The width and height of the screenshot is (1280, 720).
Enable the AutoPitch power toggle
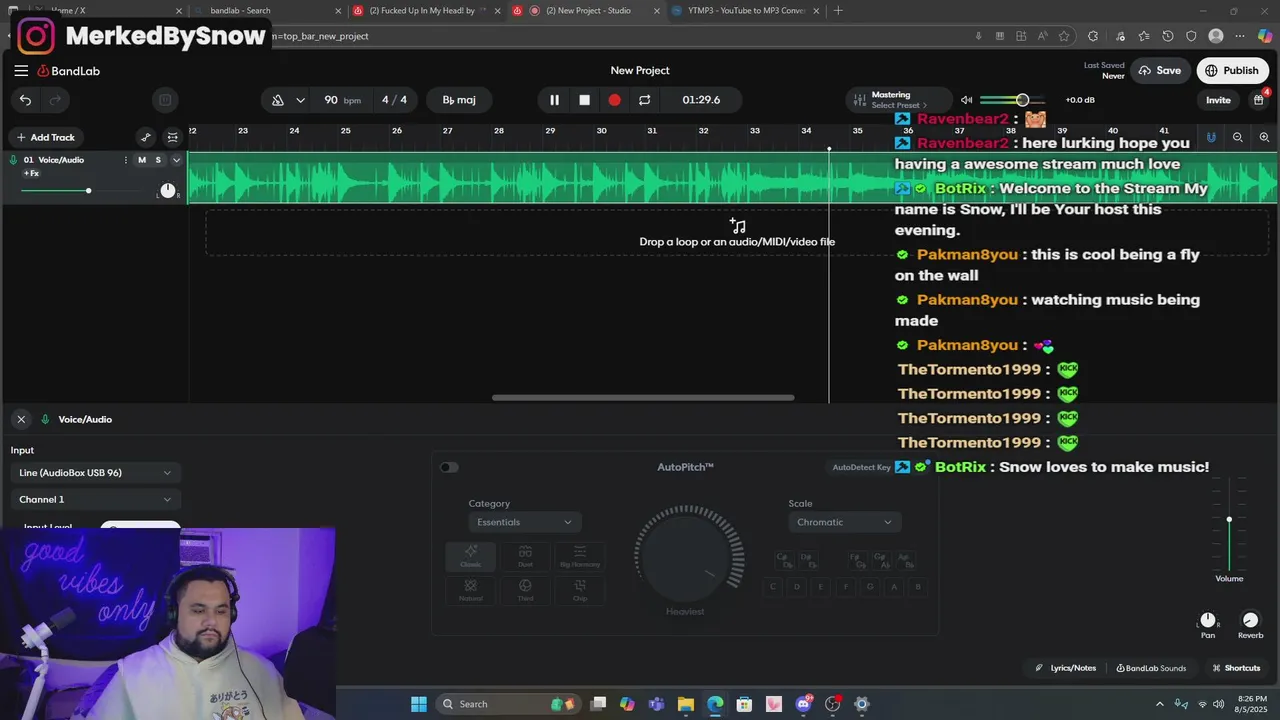click(x=449, y=467)
